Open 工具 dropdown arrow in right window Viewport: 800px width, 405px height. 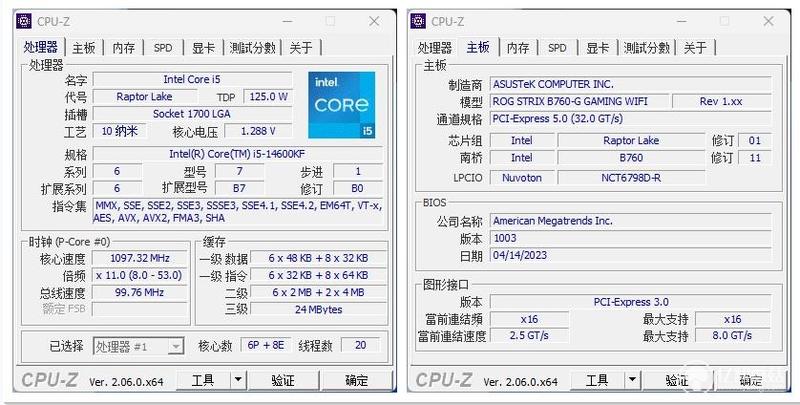point(632,380)
